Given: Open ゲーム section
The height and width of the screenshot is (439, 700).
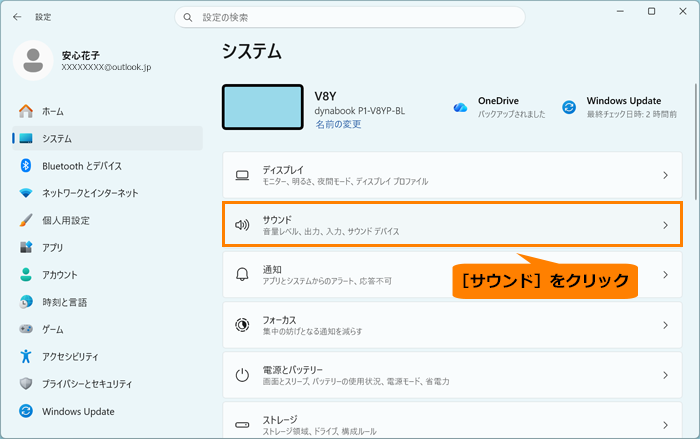Looking at the screenshot, I should click(x=107, y=329).
